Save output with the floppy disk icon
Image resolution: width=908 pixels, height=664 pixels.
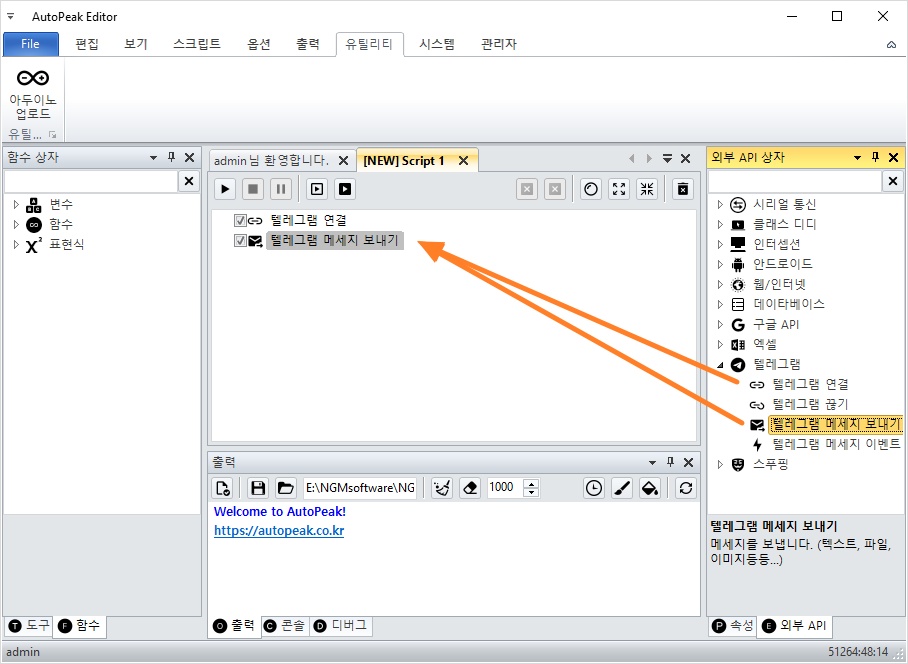258,488
